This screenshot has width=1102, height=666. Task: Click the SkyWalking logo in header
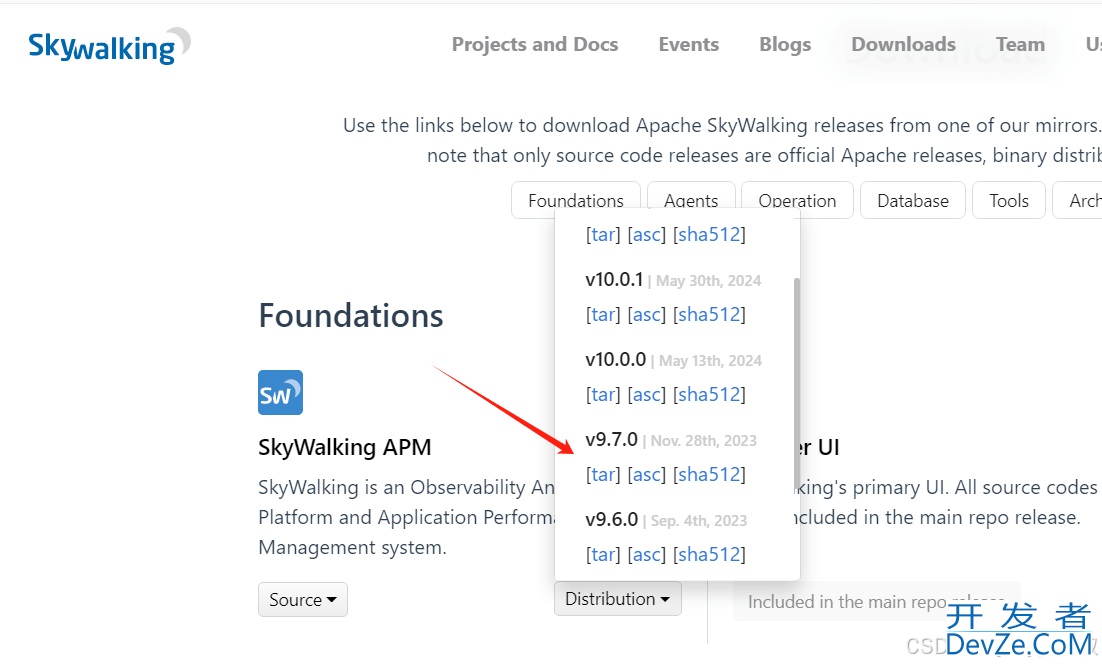coord(109,46)
